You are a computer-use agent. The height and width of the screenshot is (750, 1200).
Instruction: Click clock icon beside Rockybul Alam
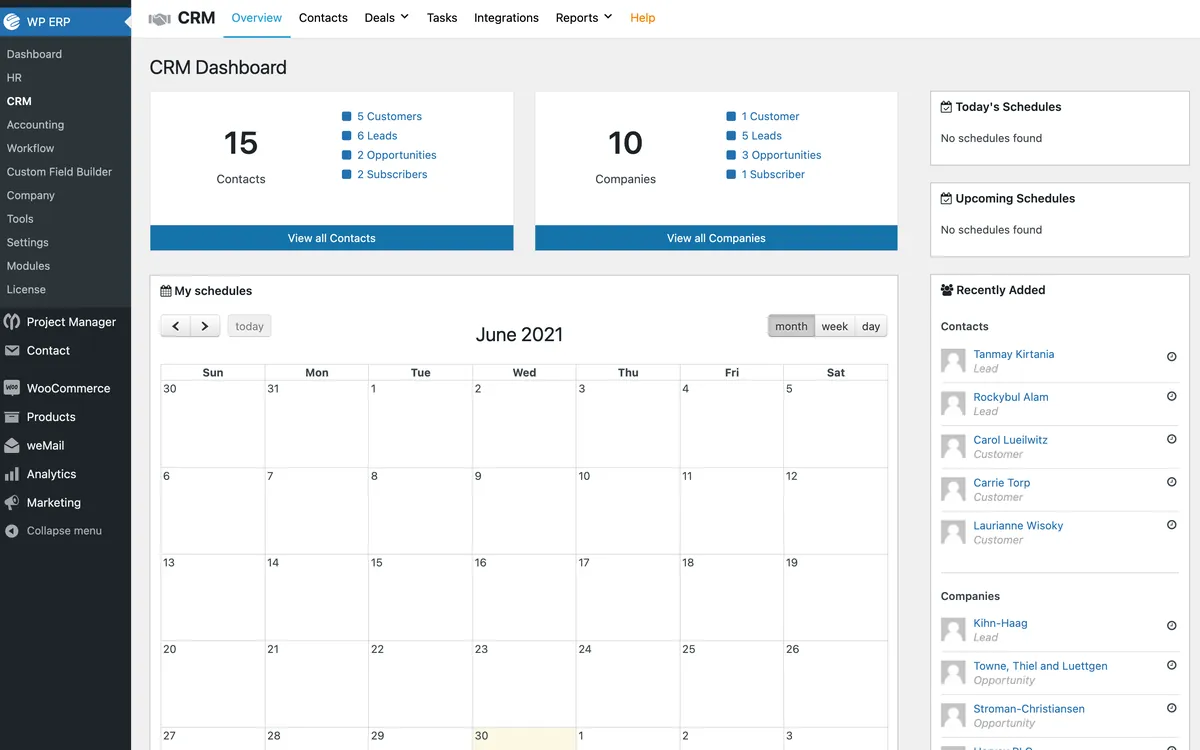click(1172, 397)
